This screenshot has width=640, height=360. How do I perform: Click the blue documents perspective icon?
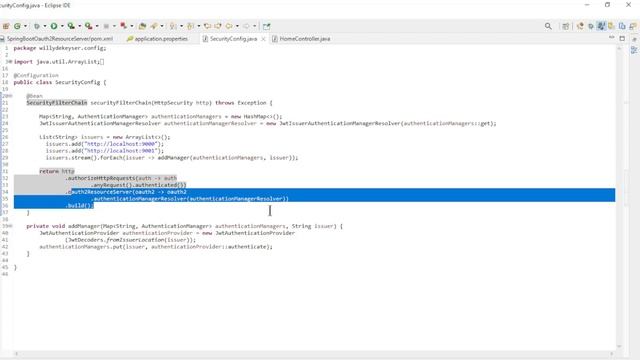click(x=622, y=26)
